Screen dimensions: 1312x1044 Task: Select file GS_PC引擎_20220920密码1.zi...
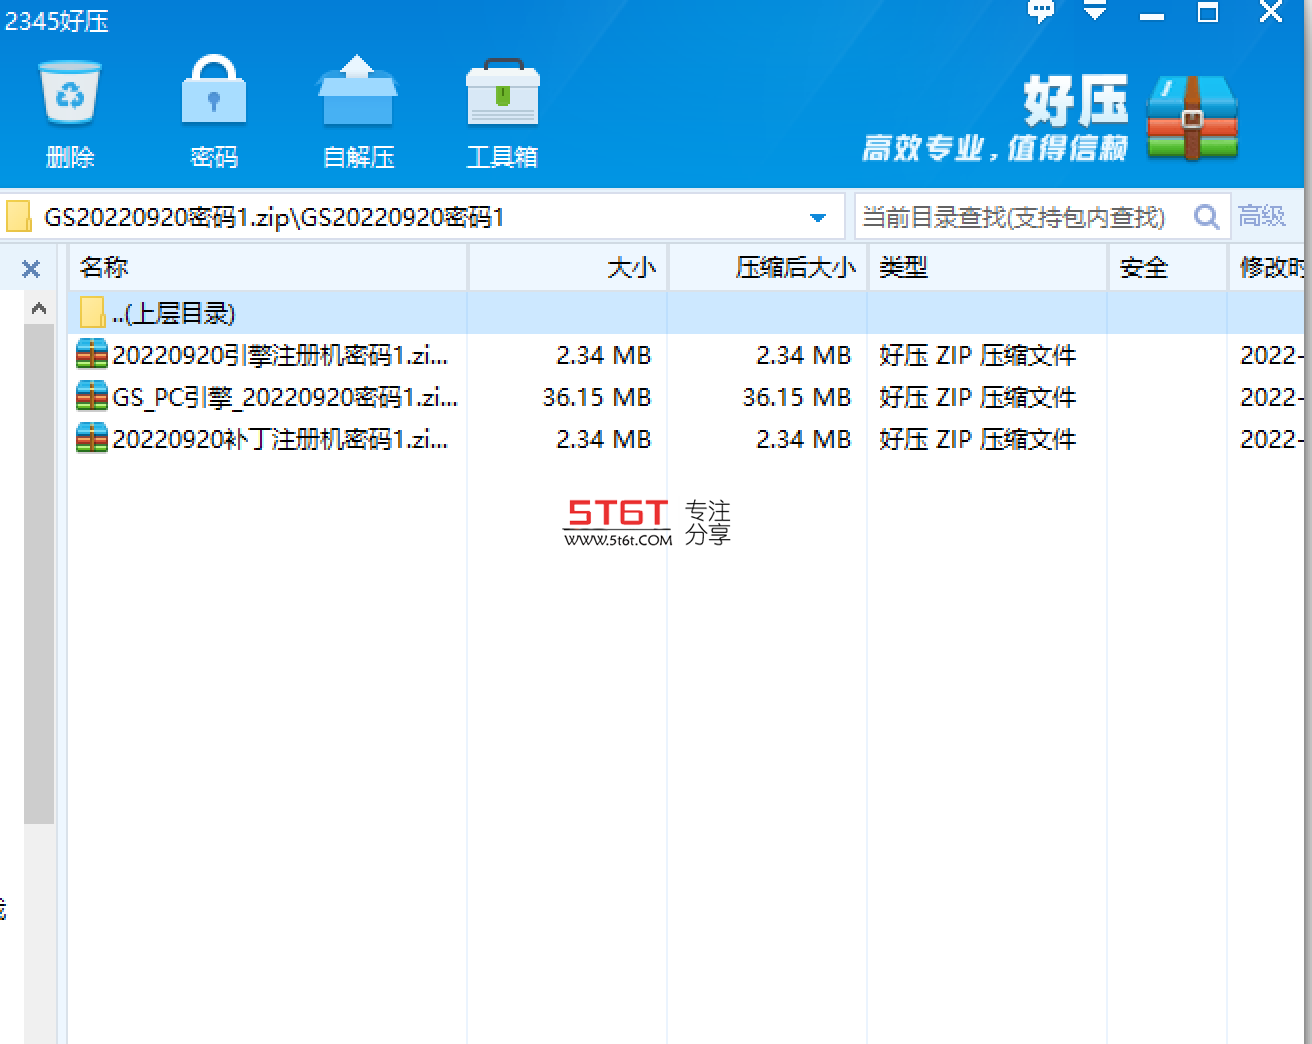tap(285, 397)
